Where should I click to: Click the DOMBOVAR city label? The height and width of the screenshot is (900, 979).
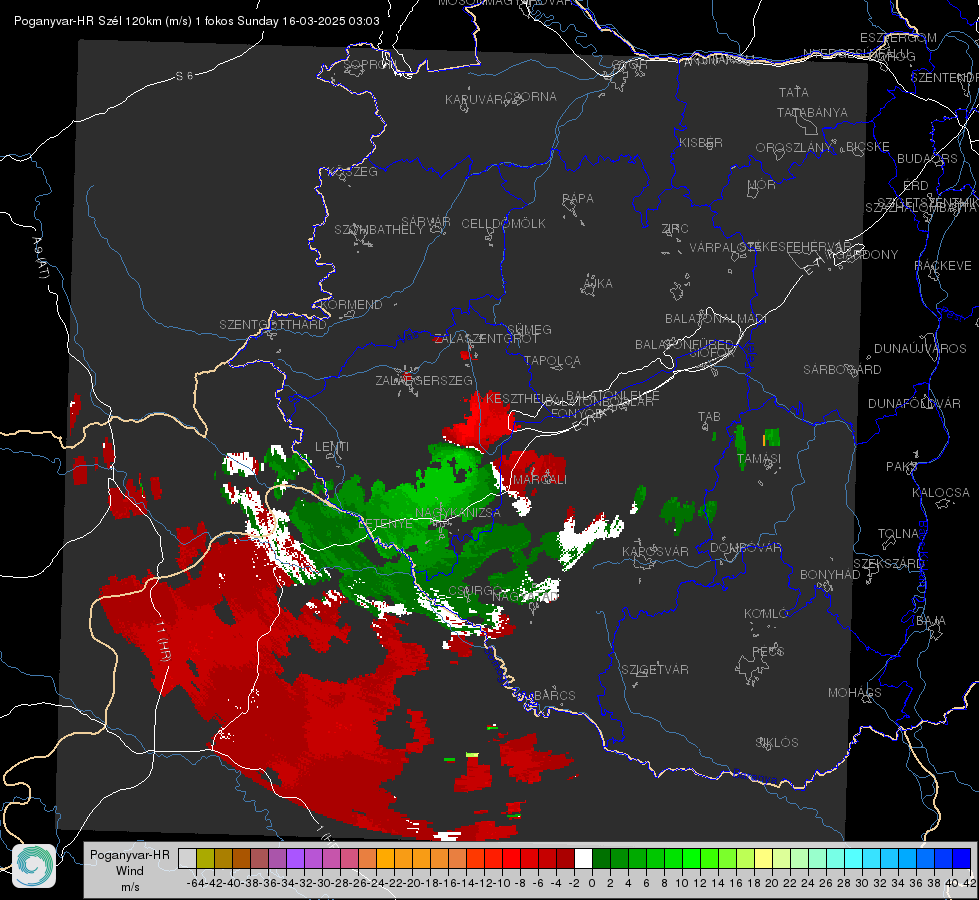[745, 548]
